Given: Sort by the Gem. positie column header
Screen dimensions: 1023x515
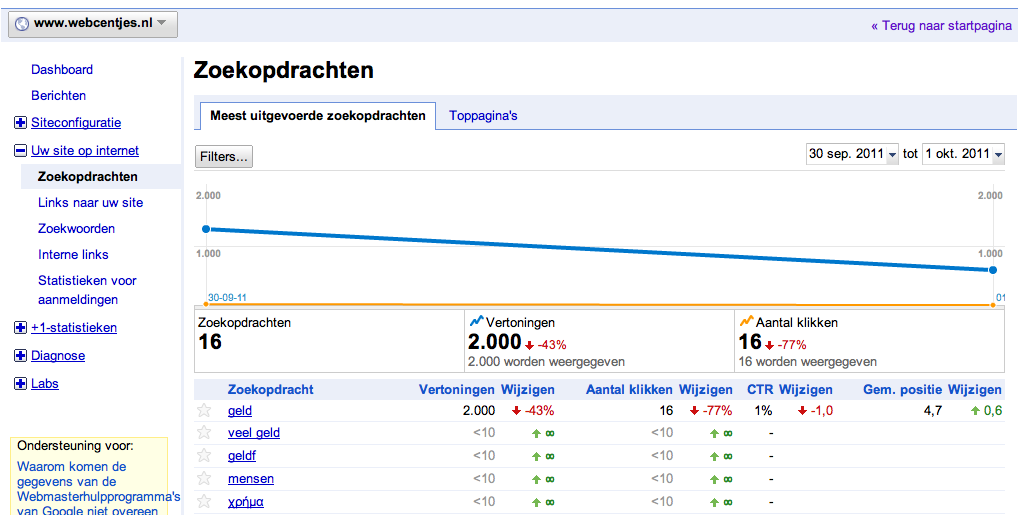Looking at the screenshot, I should point(903,390).
